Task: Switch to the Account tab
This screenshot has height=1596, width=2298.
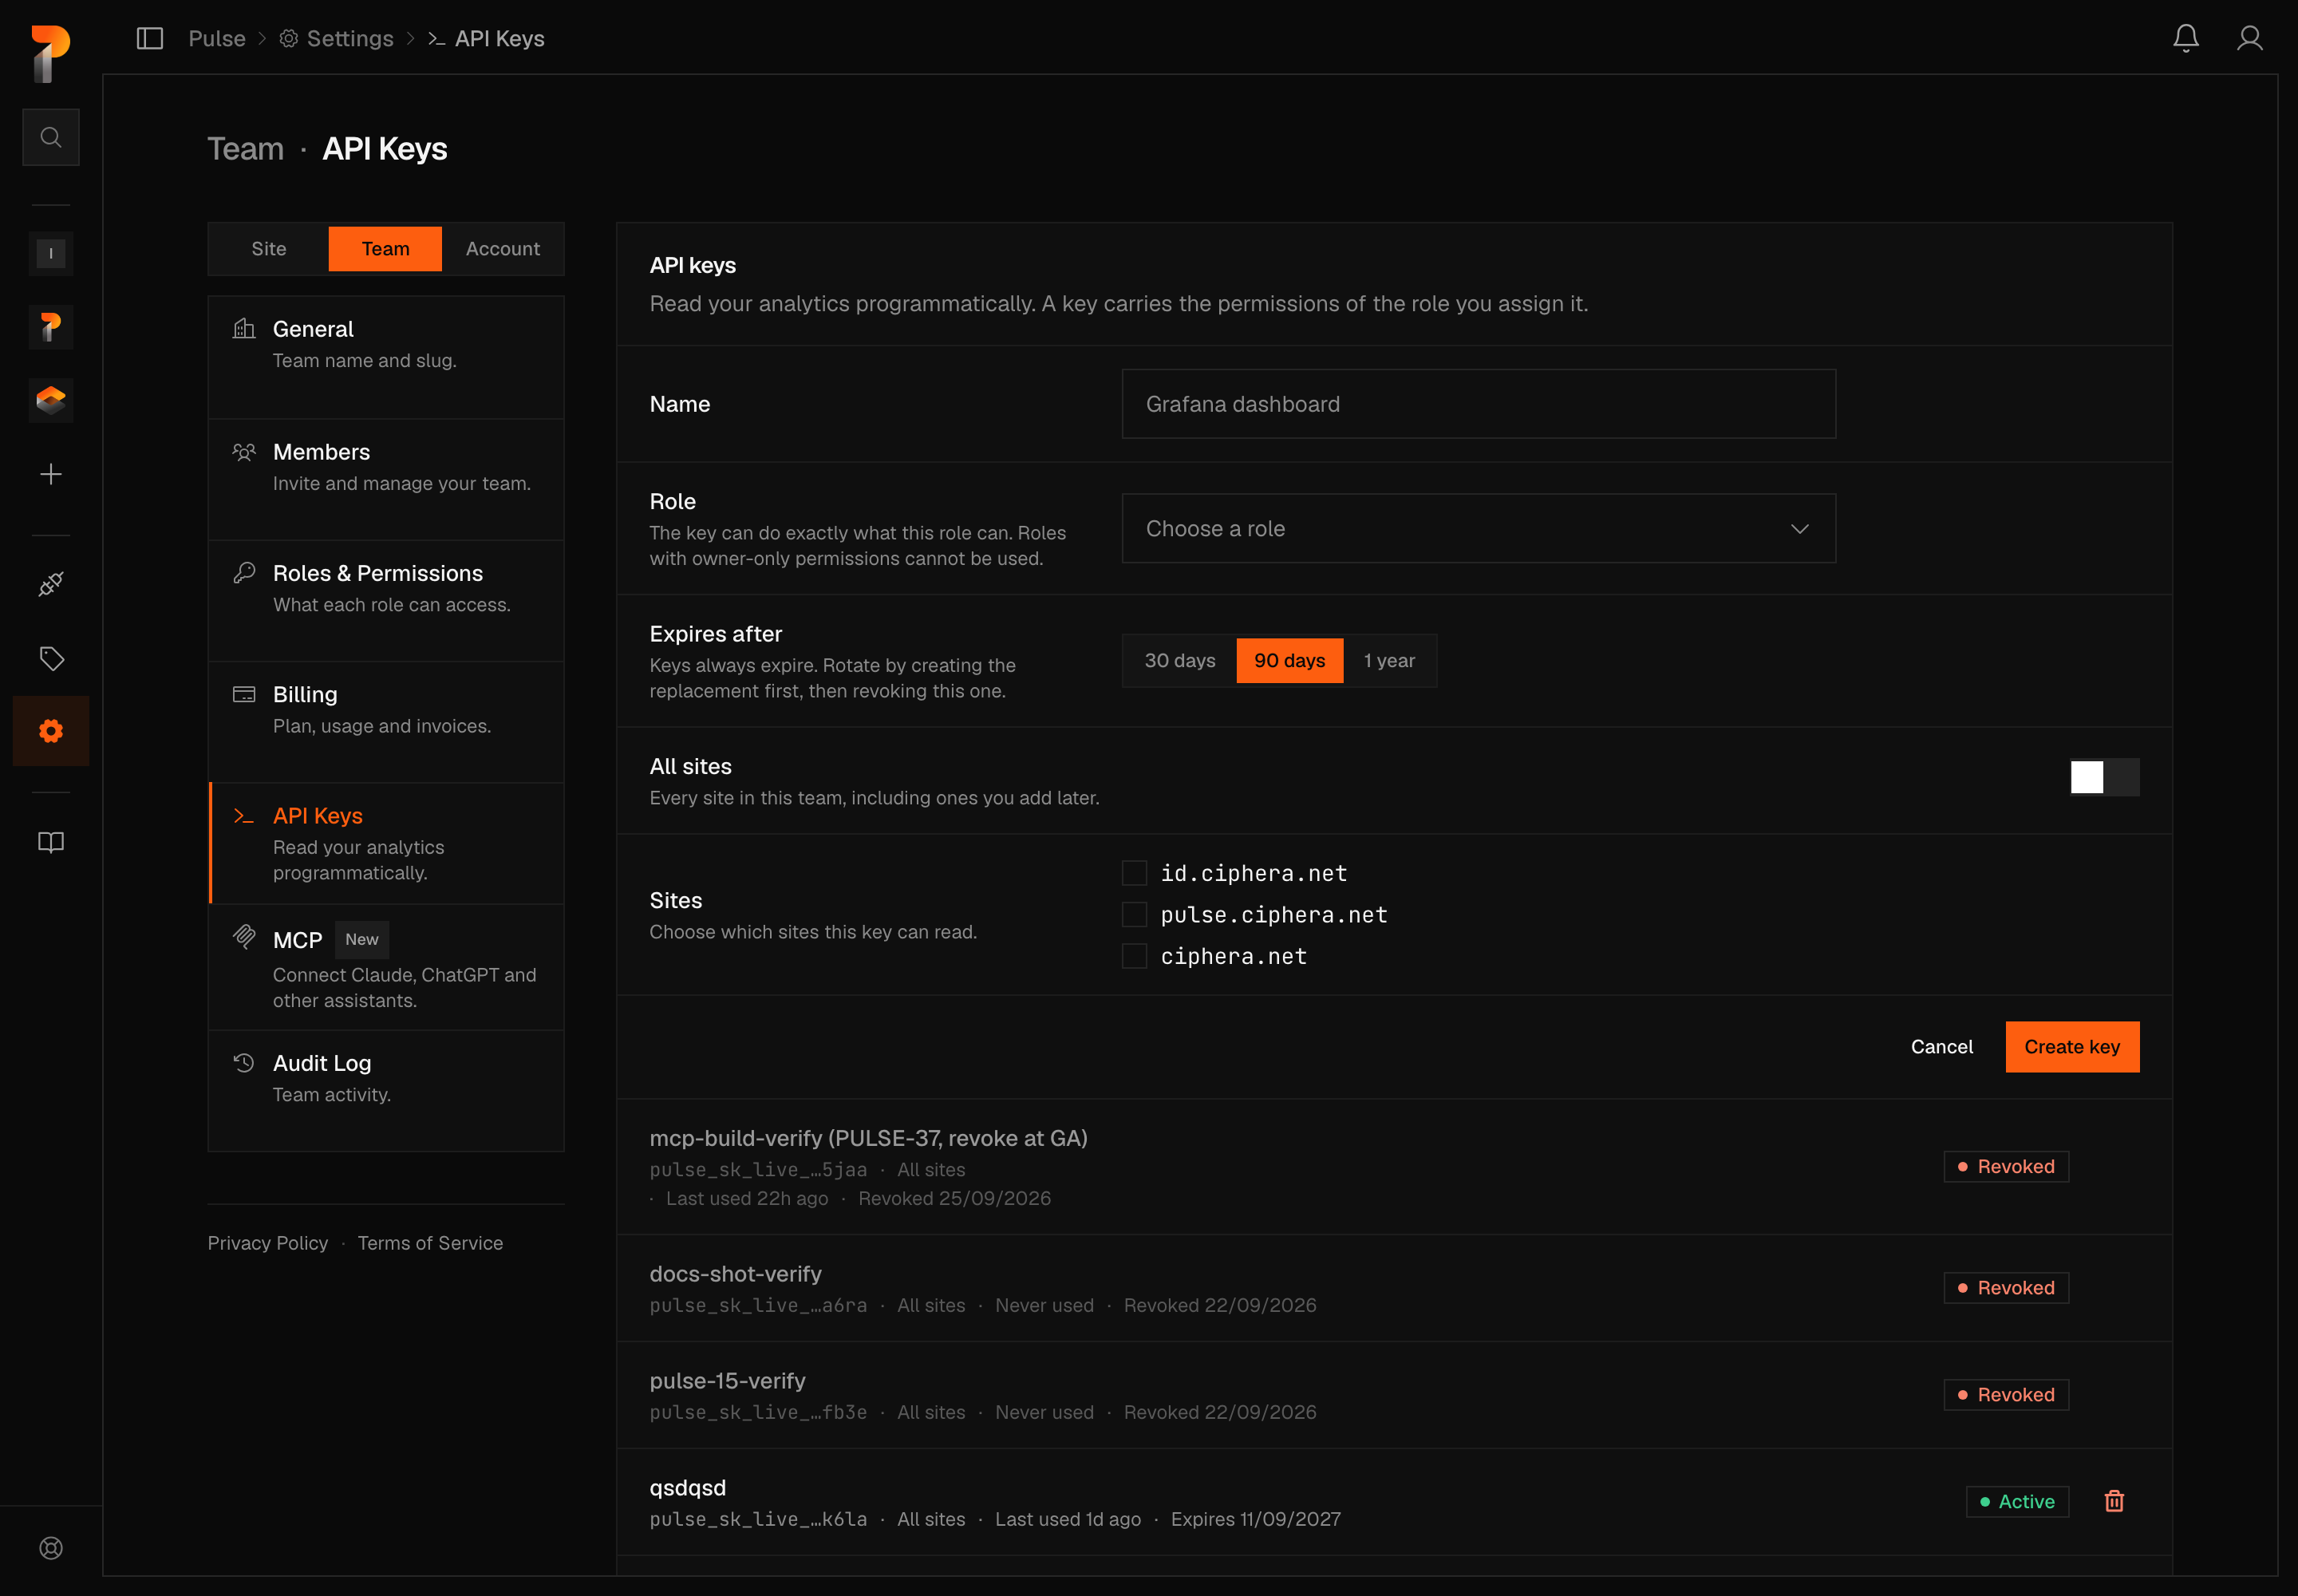Action: [x=502, y=249]
